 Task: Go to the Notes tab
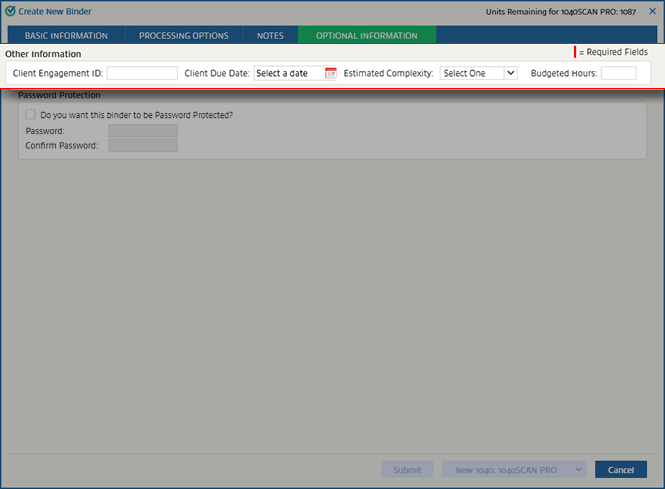[270, 36]
